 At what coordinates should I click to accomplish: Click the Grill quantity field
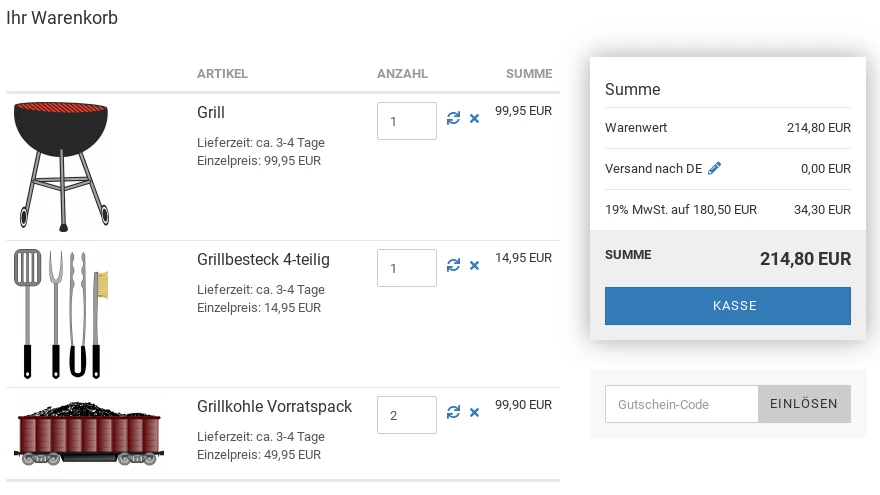click(x=407, y=121)
